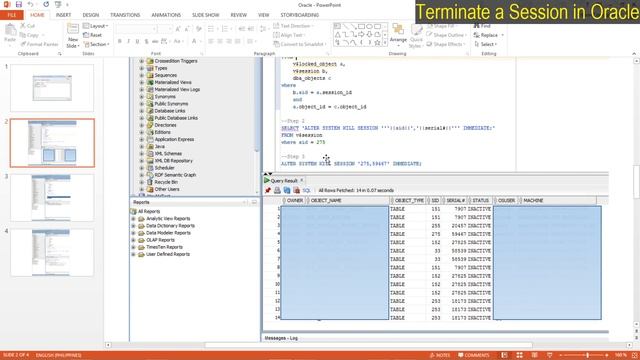Image resolution: width=640 pixels, height=360 pixels.
Task: Increase the list indent level
Action: pos(252,29)
